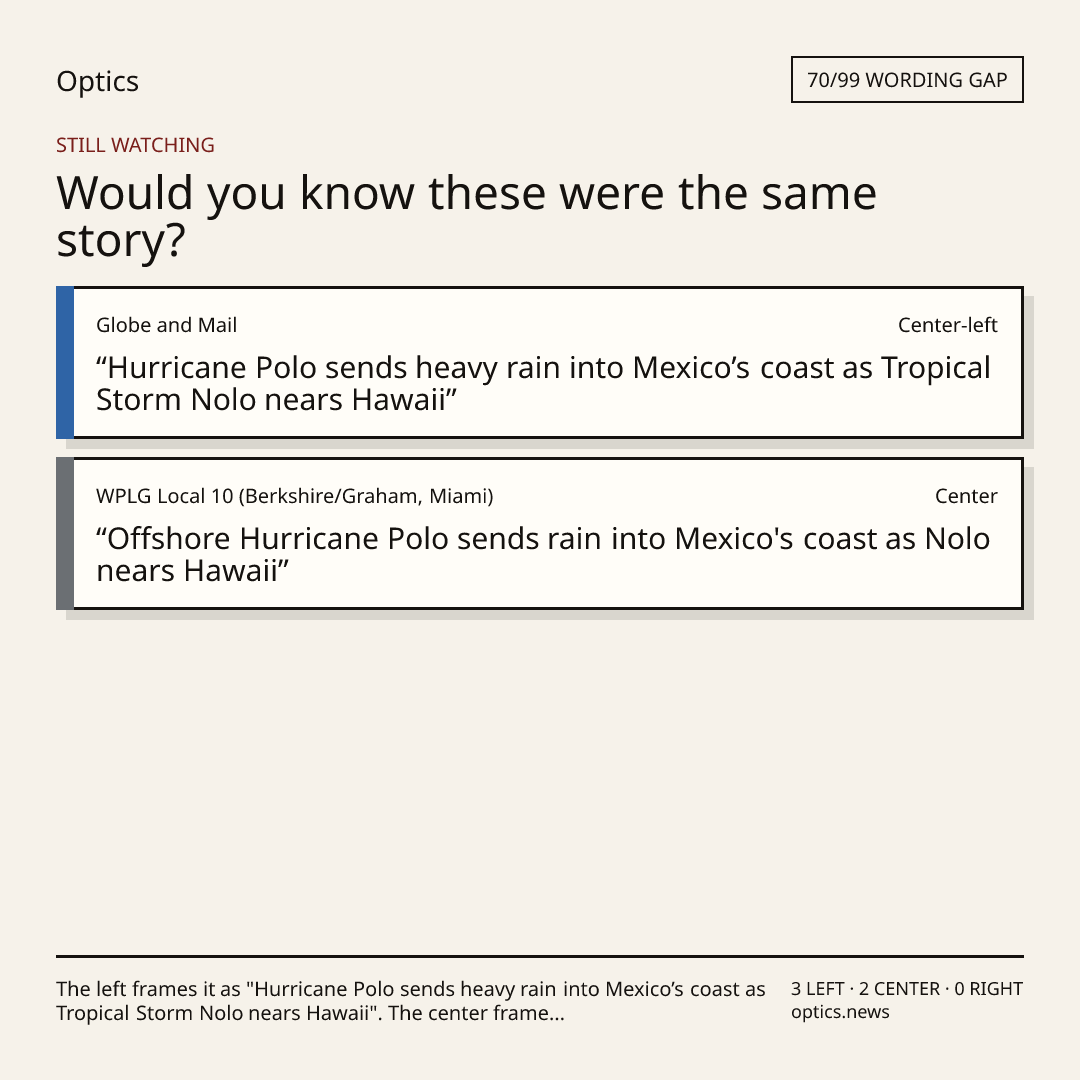Click the Optics logo text
This screenshot has height=1080, width=1080.
(x=97, y=81)
